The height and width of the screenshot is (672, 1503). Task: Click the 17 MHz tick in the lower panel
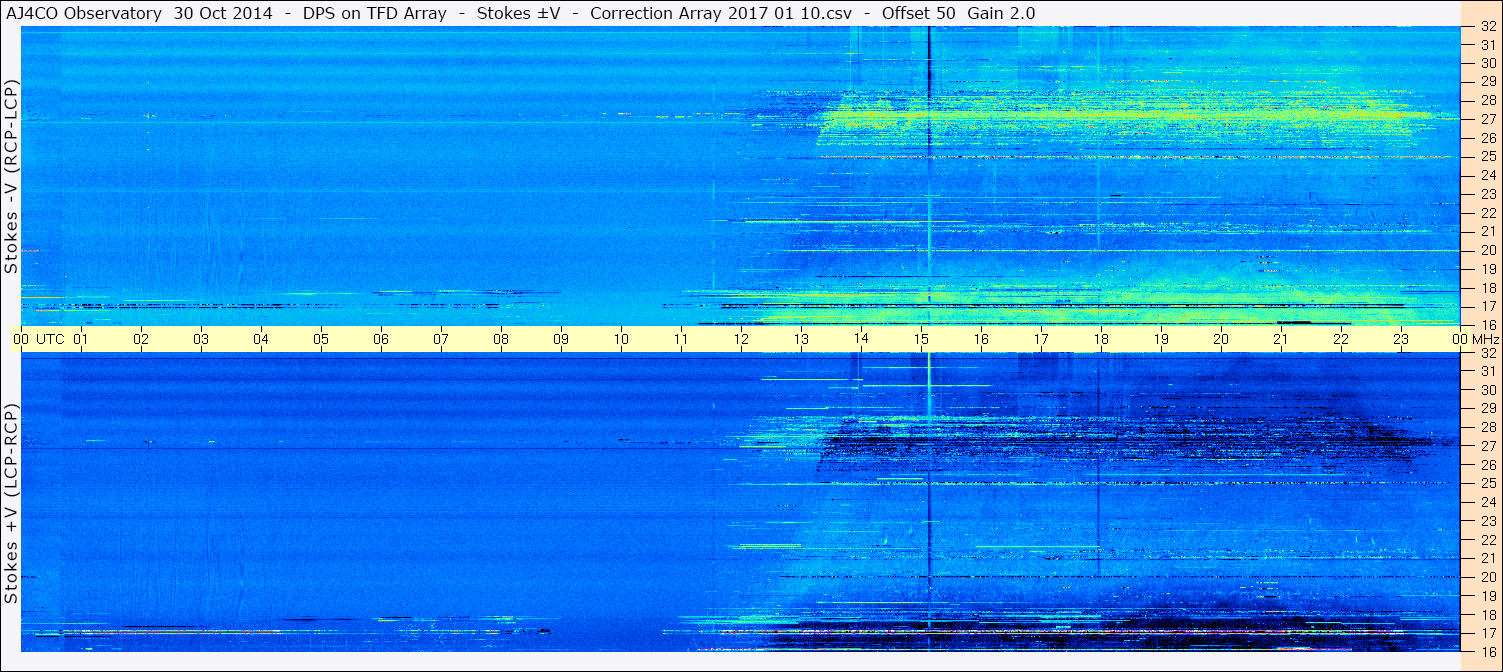(x=1488, y=633)
